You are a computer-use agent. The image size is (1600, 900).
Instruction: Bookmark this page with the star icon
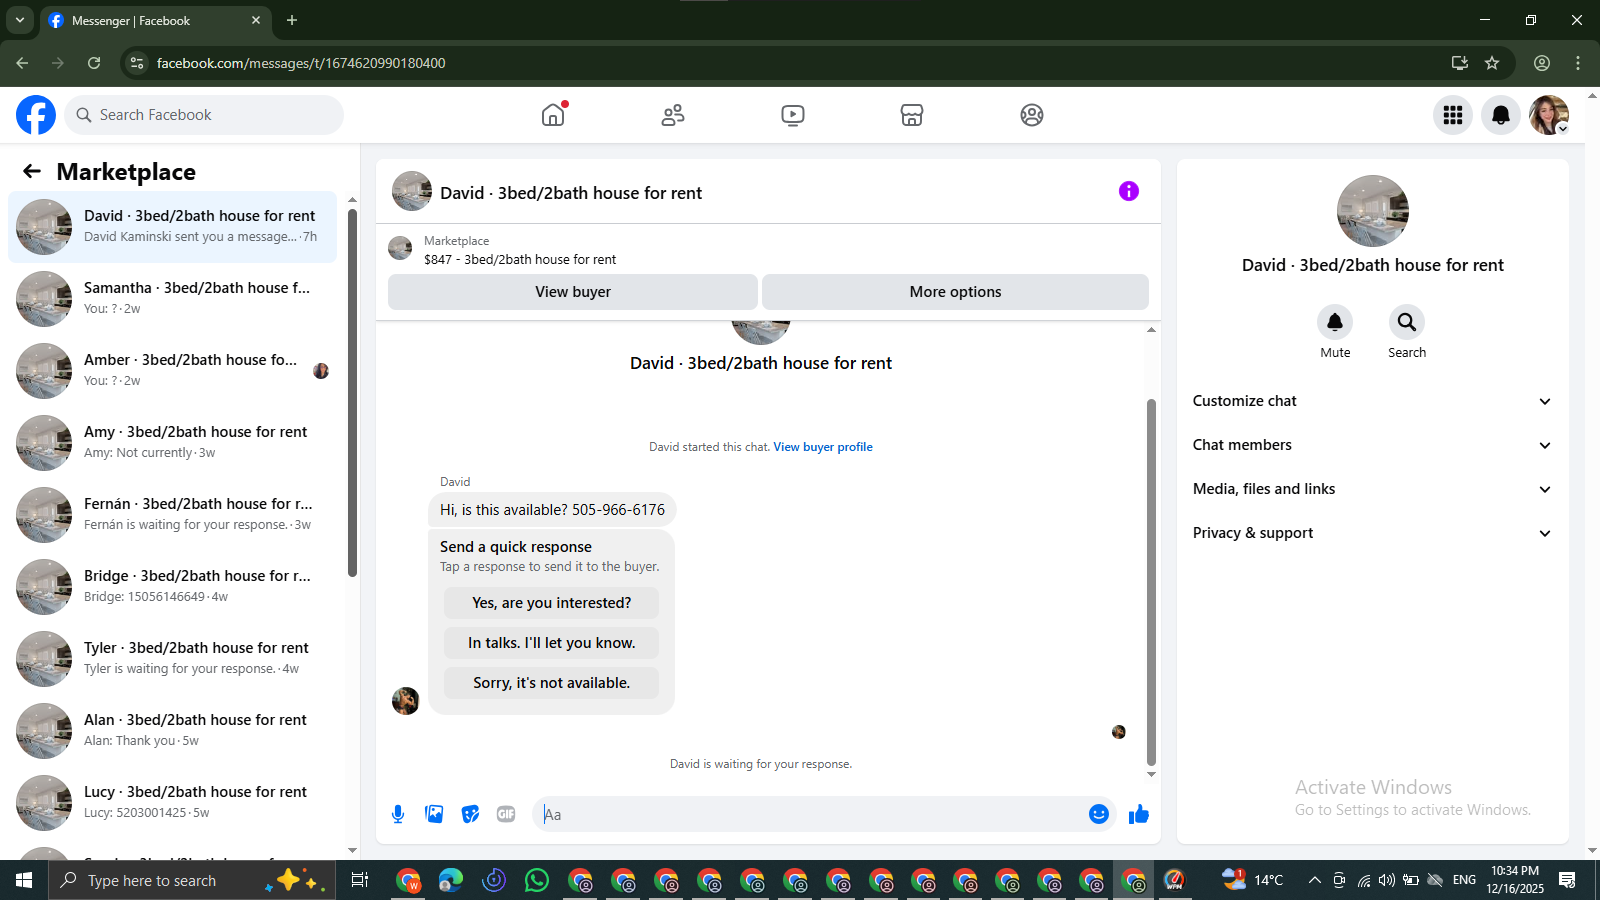(1492, 63)
